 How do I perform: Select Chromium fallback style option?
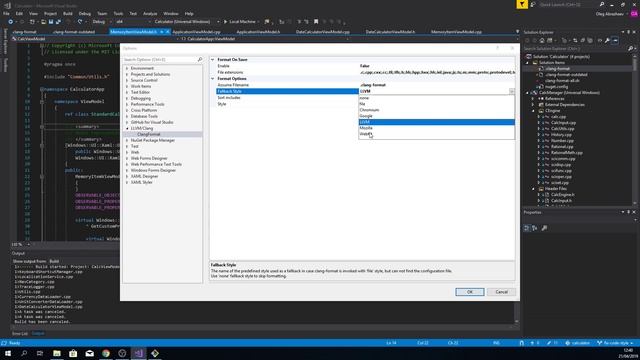tap(436, 110)
